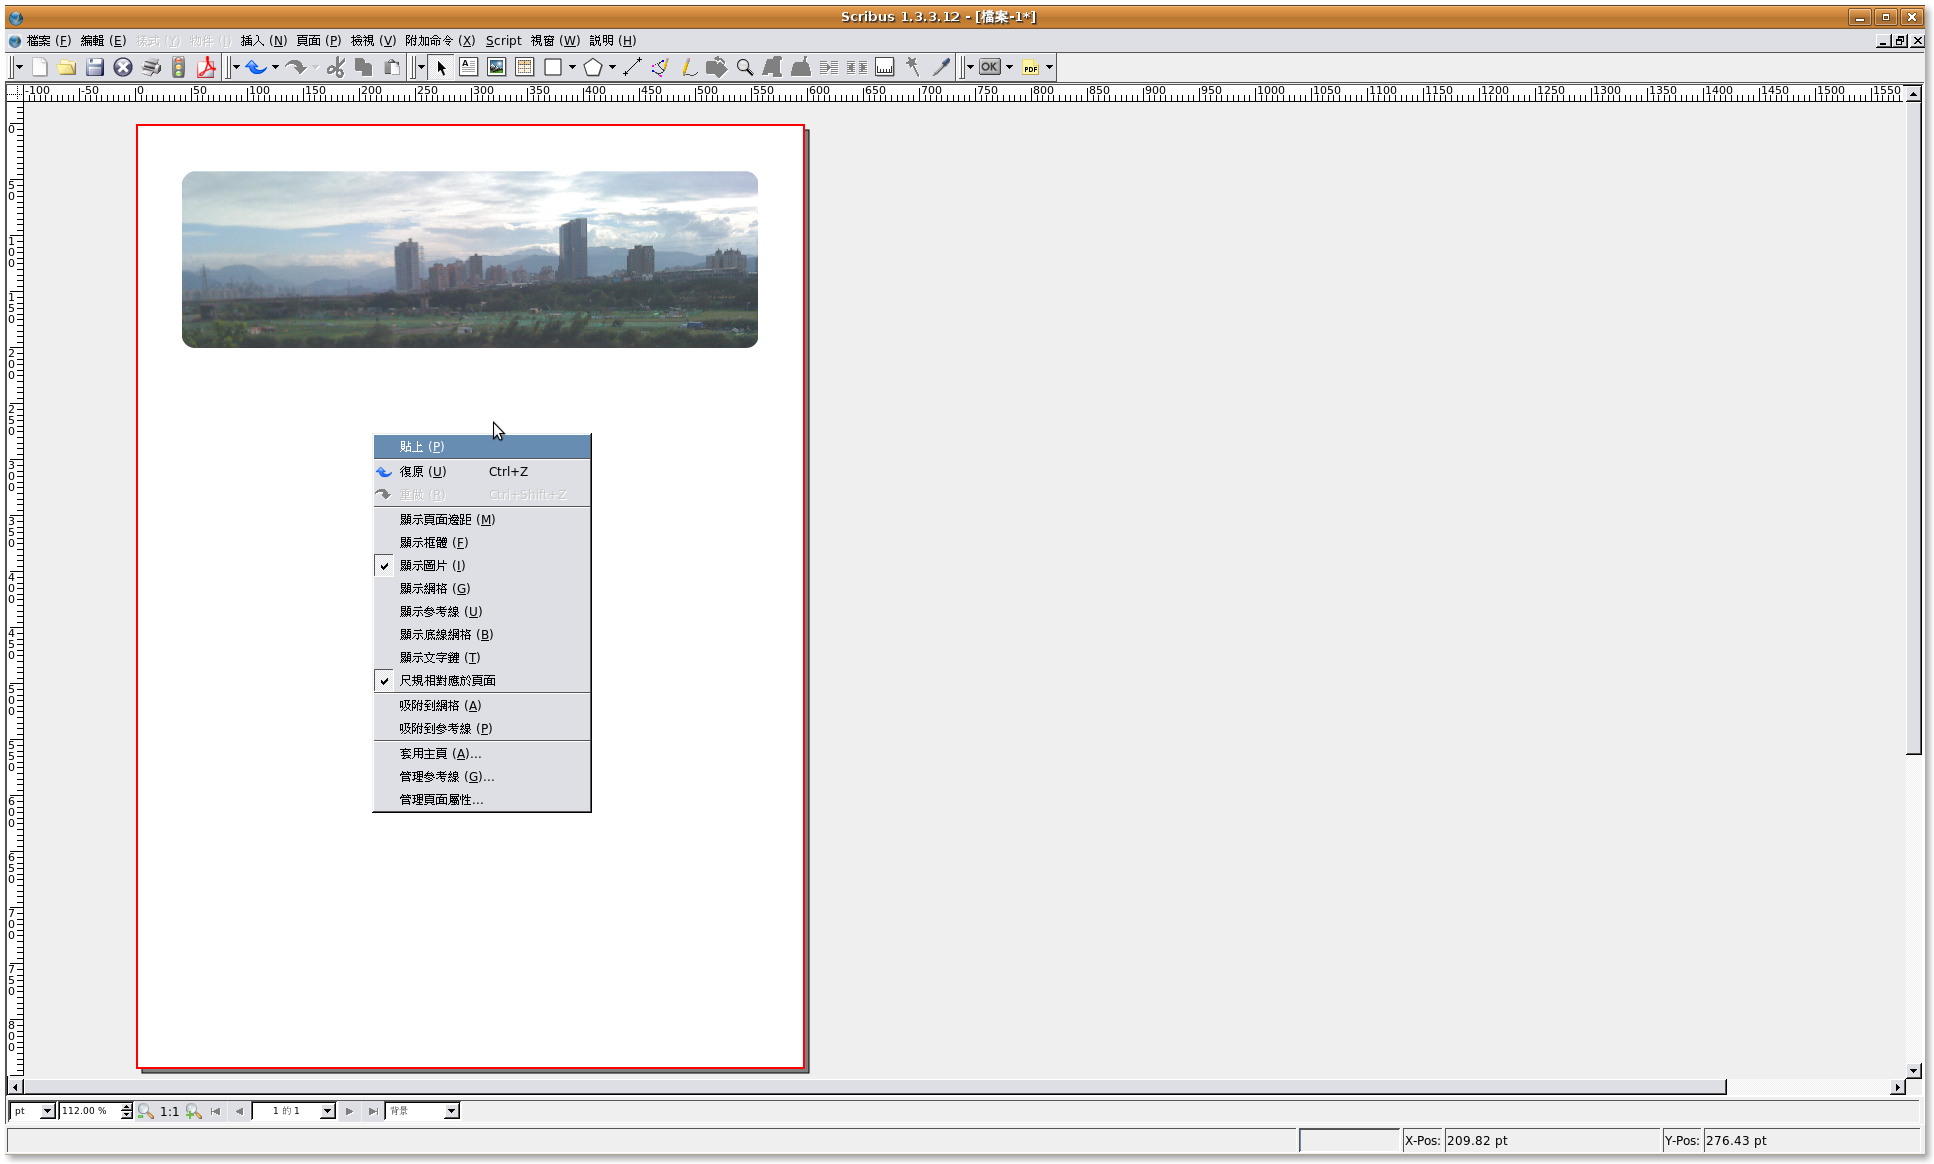Image resolution: width=1934 pixels, height=1164 pixels.
Task: Choose 貼上 (P) from context menu
Action: [421, 446]
